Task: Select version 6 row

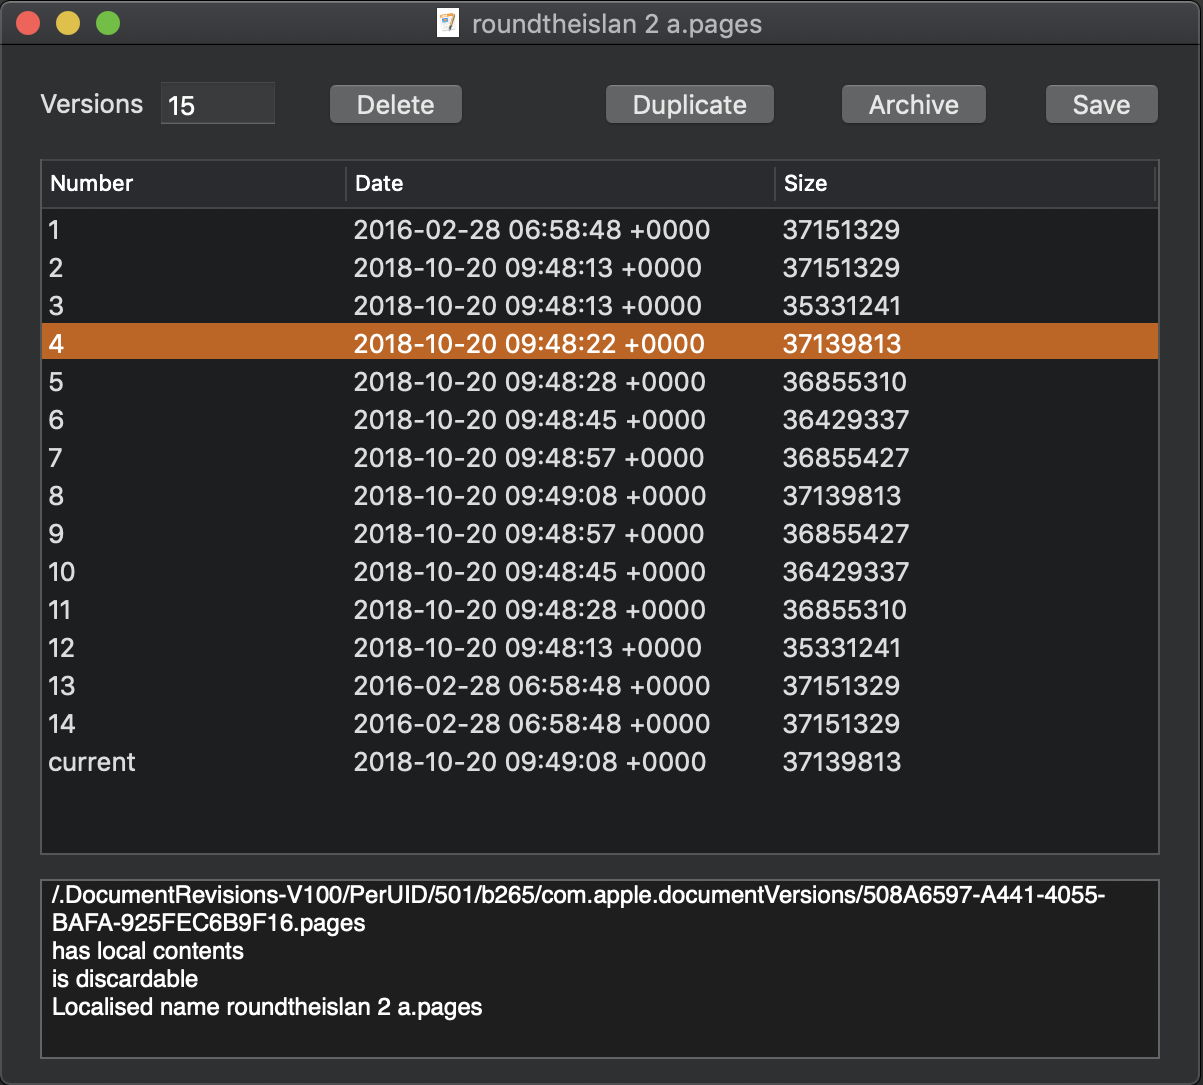Action: click(x=599, y=420)
